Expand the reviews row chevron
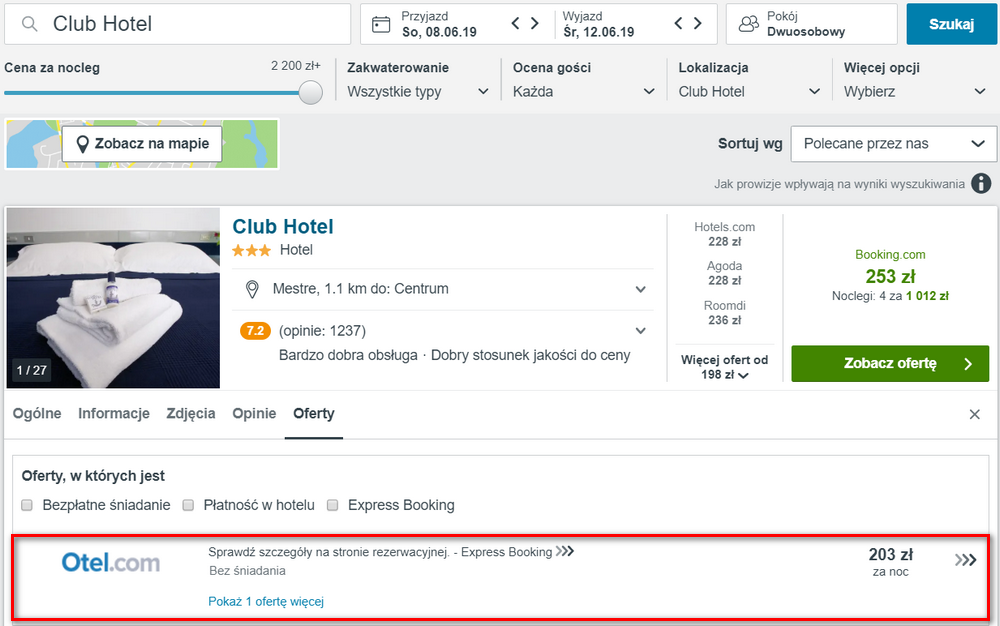The height and width of the screenshot is (626, 1000). pos(640,331)
